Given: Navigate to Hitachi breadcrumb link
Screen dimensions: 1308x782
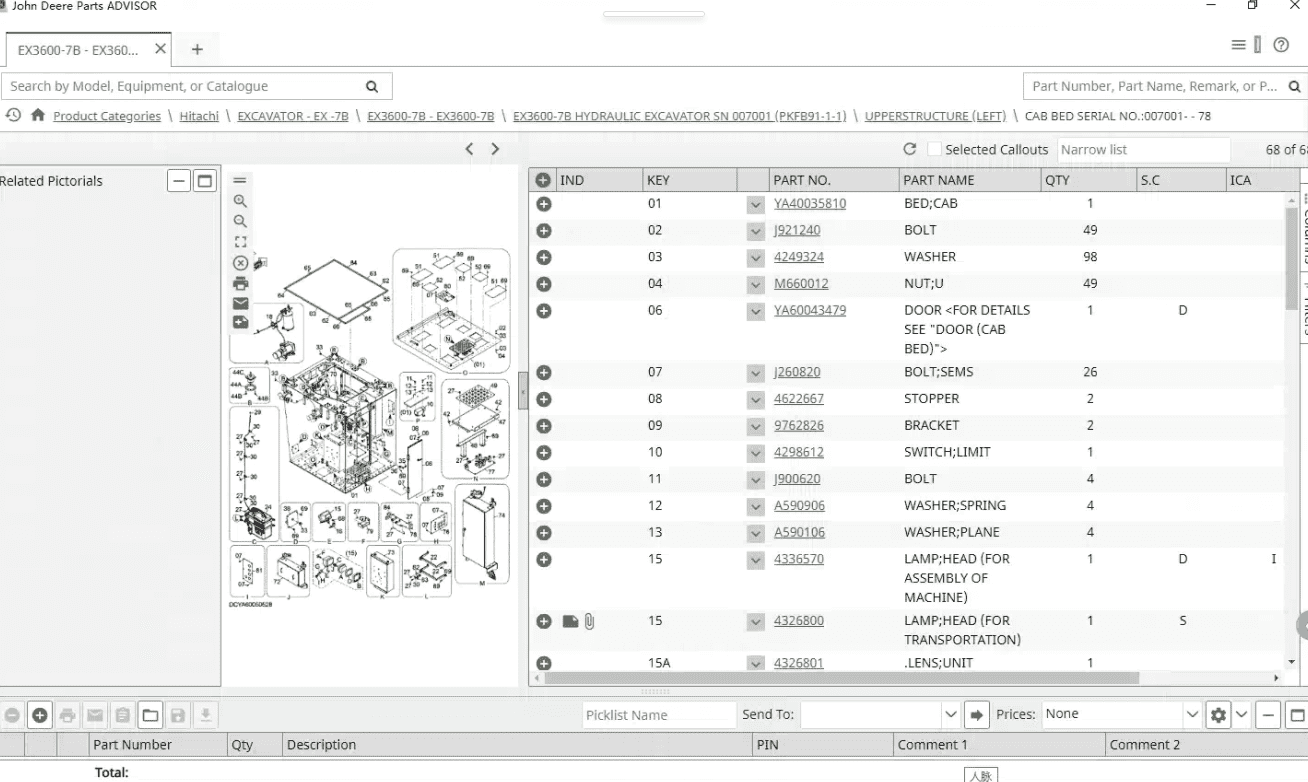Looking at the screenshot, I should tap(199, 116).
